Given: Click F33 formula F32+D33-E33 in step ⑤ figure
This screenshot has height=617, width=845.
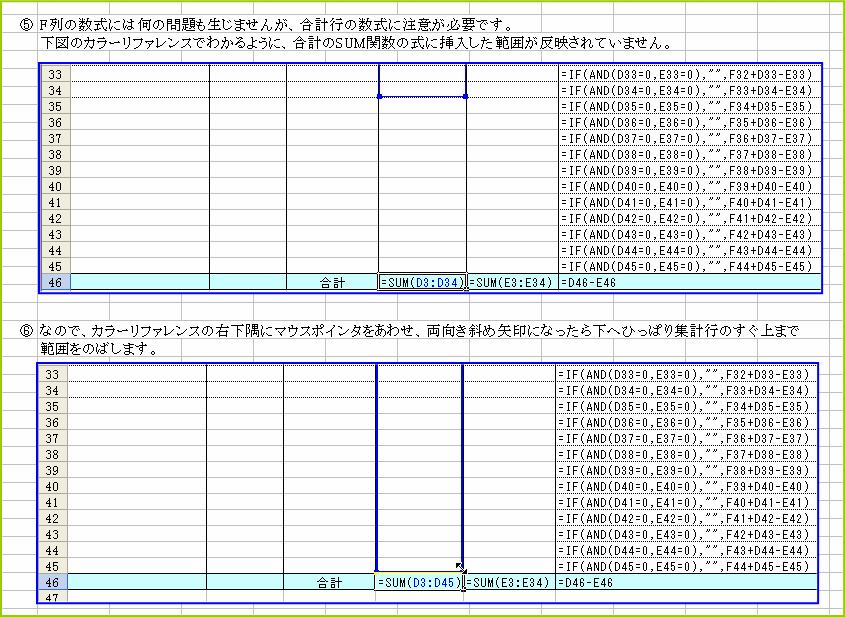Looking at the screenshot, I should tap(690, 74).
